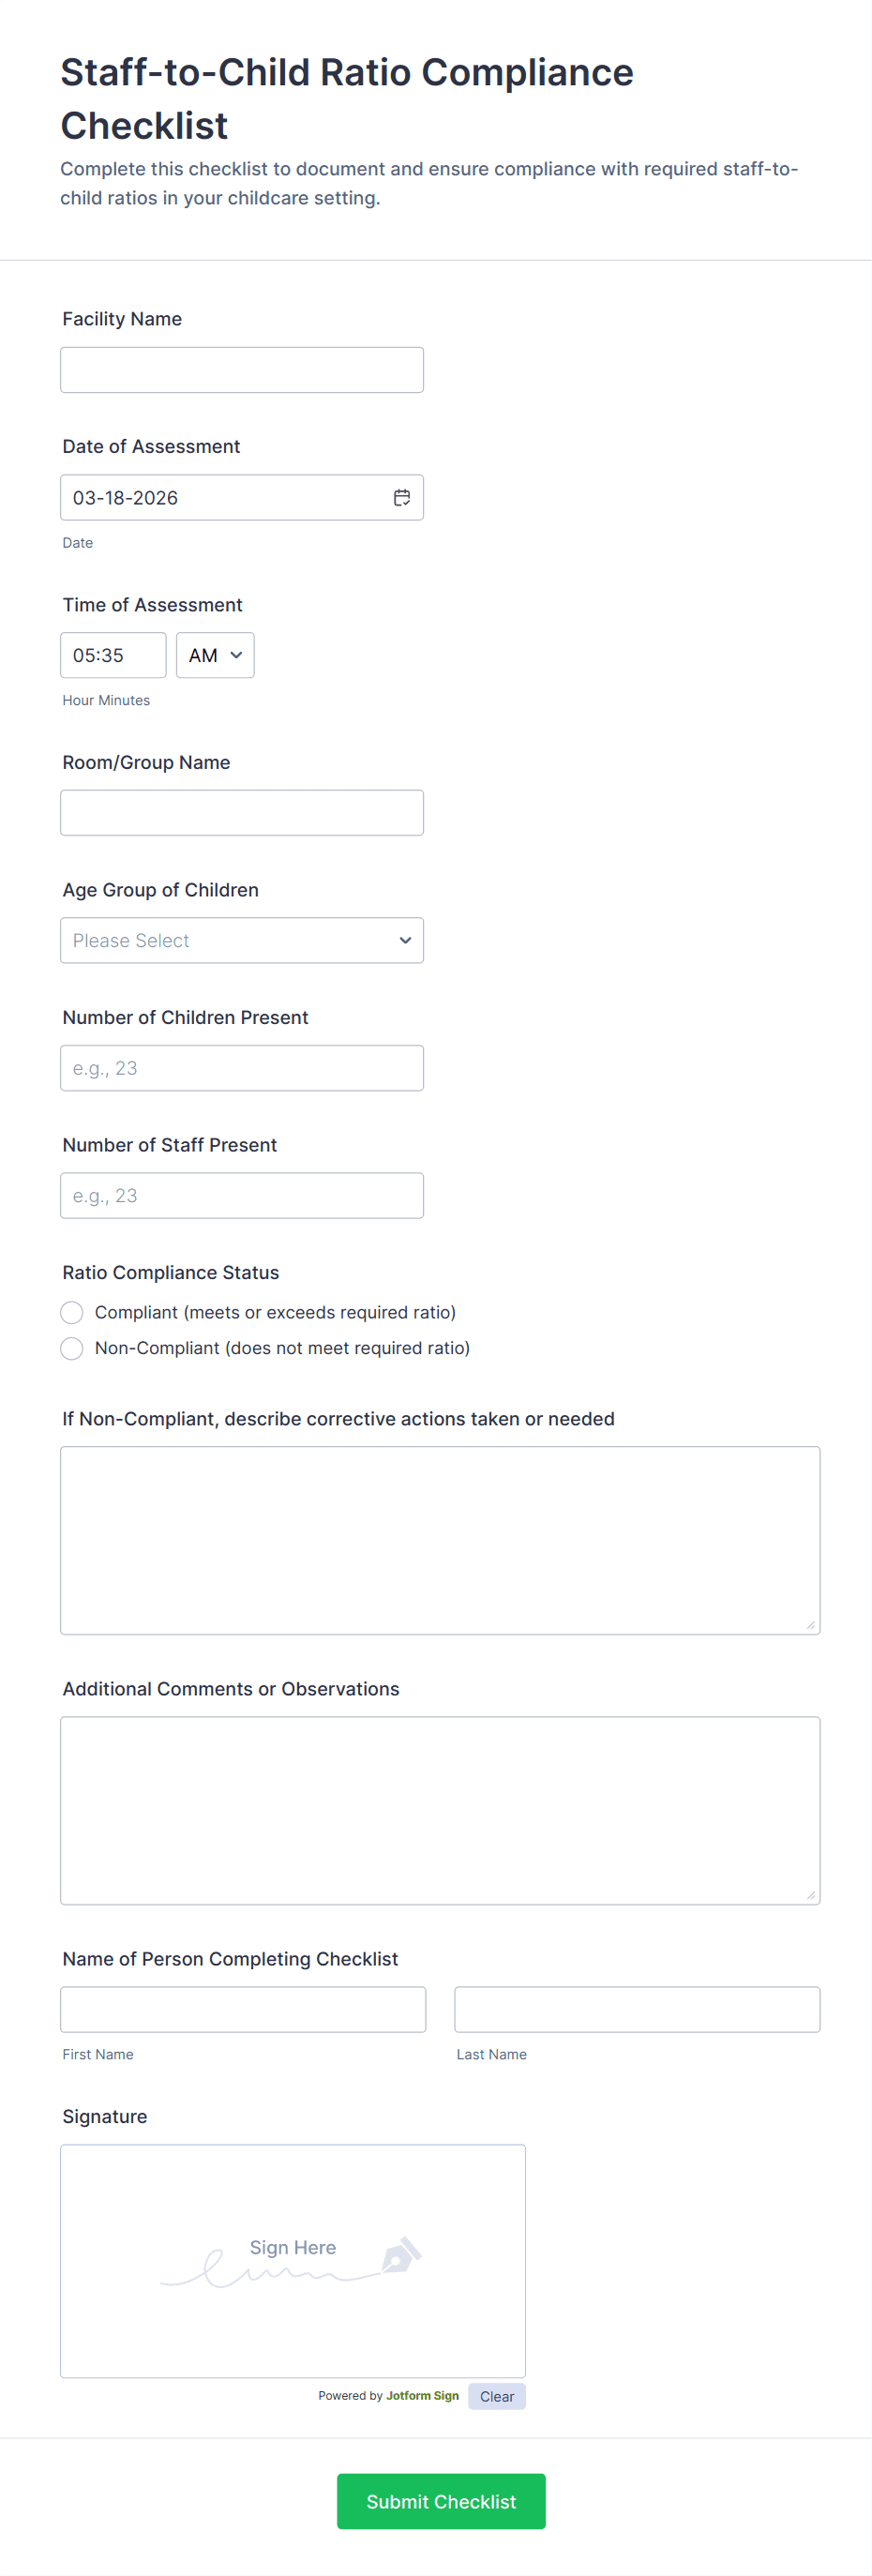Click Additional Comments text area

(440, 1810)
